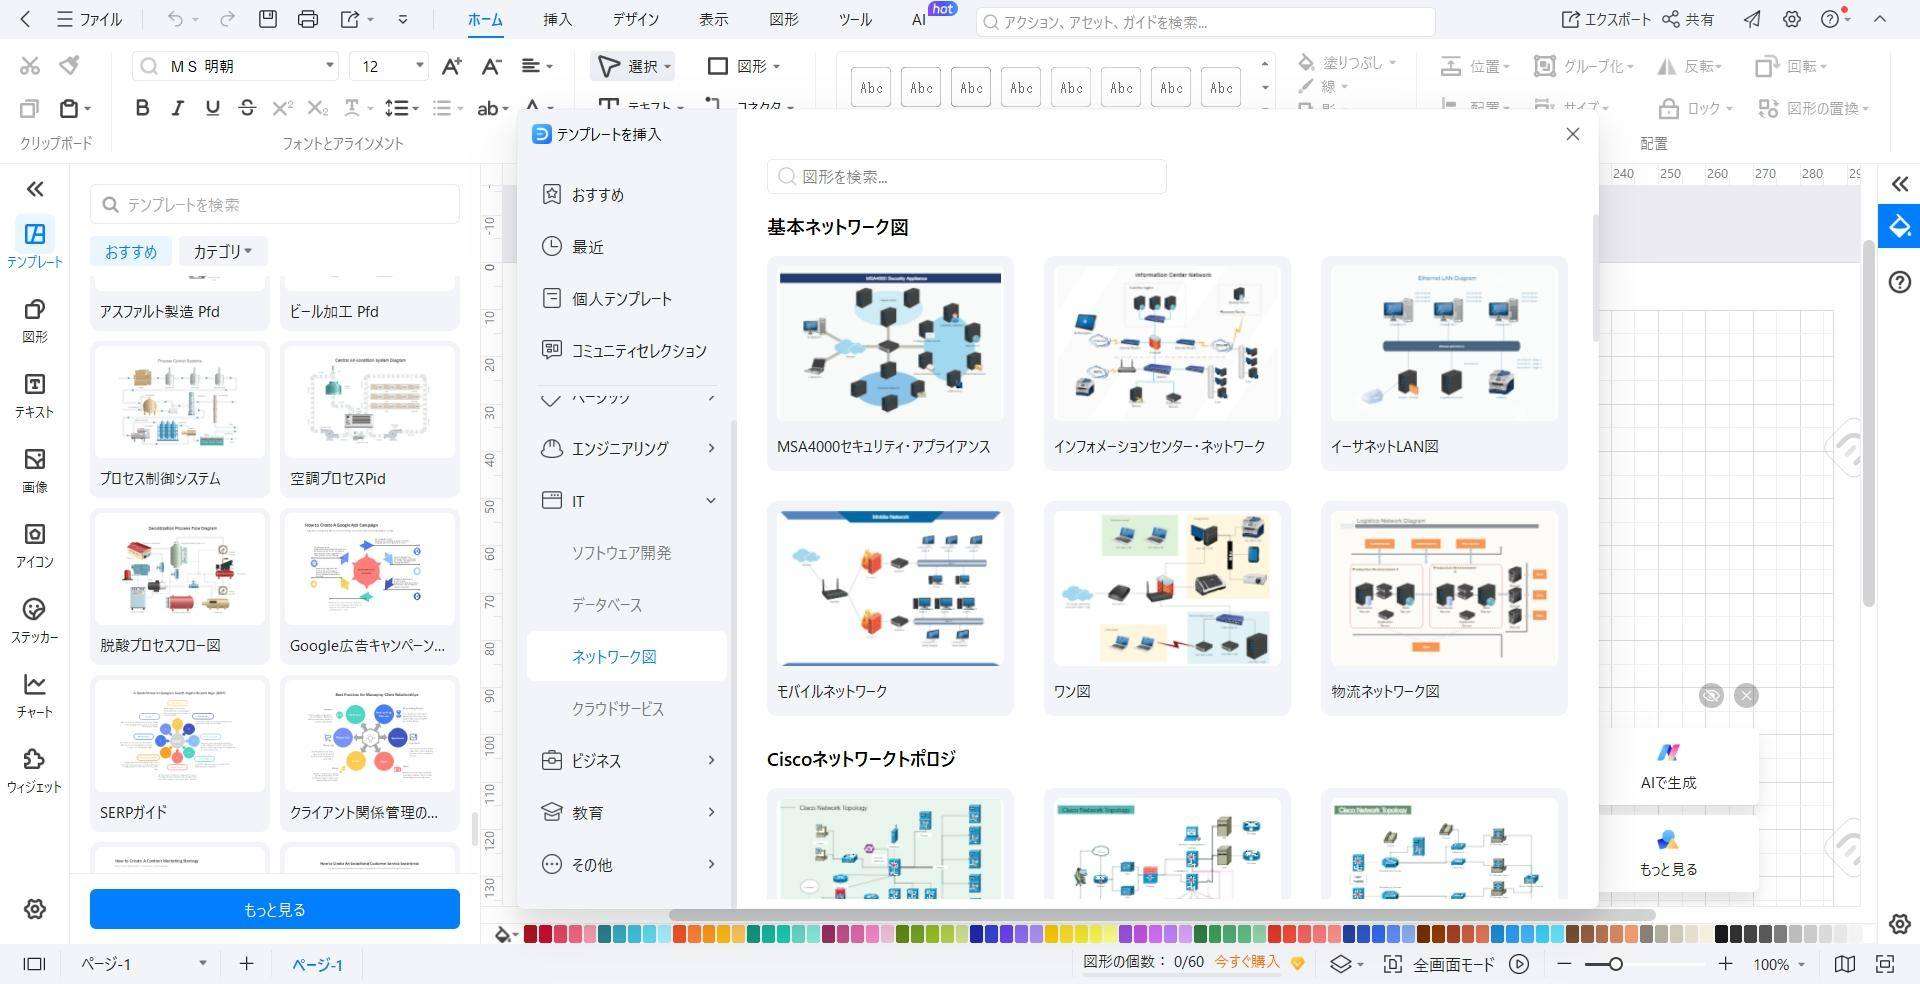Toggle italic formatting
This screenshot has width=1920, height=984.
pyautogui.click(x=177, y=108)
